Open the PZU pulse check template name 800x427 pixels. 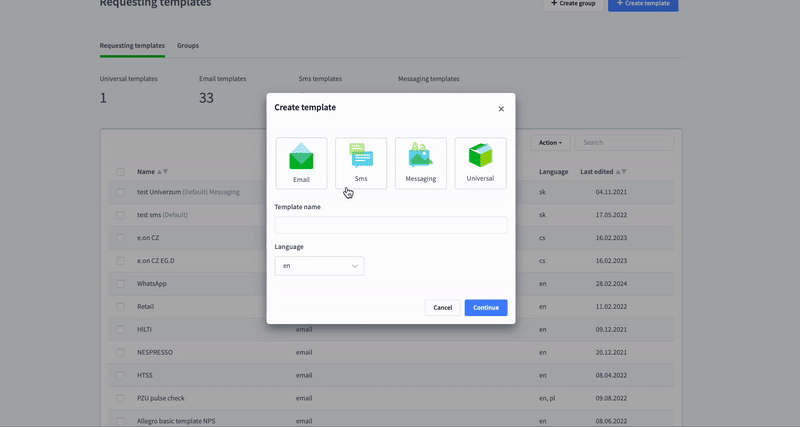[x=161, y=398]
